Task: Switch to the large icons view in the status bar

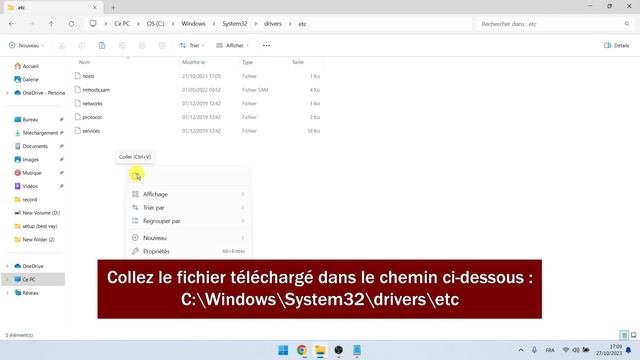Action: coord(633,335)
